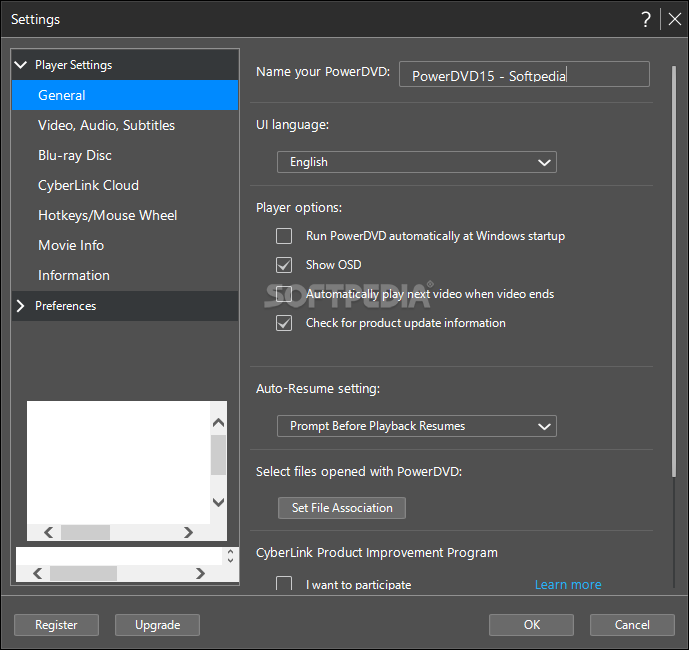
Task: Click the white box vertical scrollbar thumb
Action: 218,455
